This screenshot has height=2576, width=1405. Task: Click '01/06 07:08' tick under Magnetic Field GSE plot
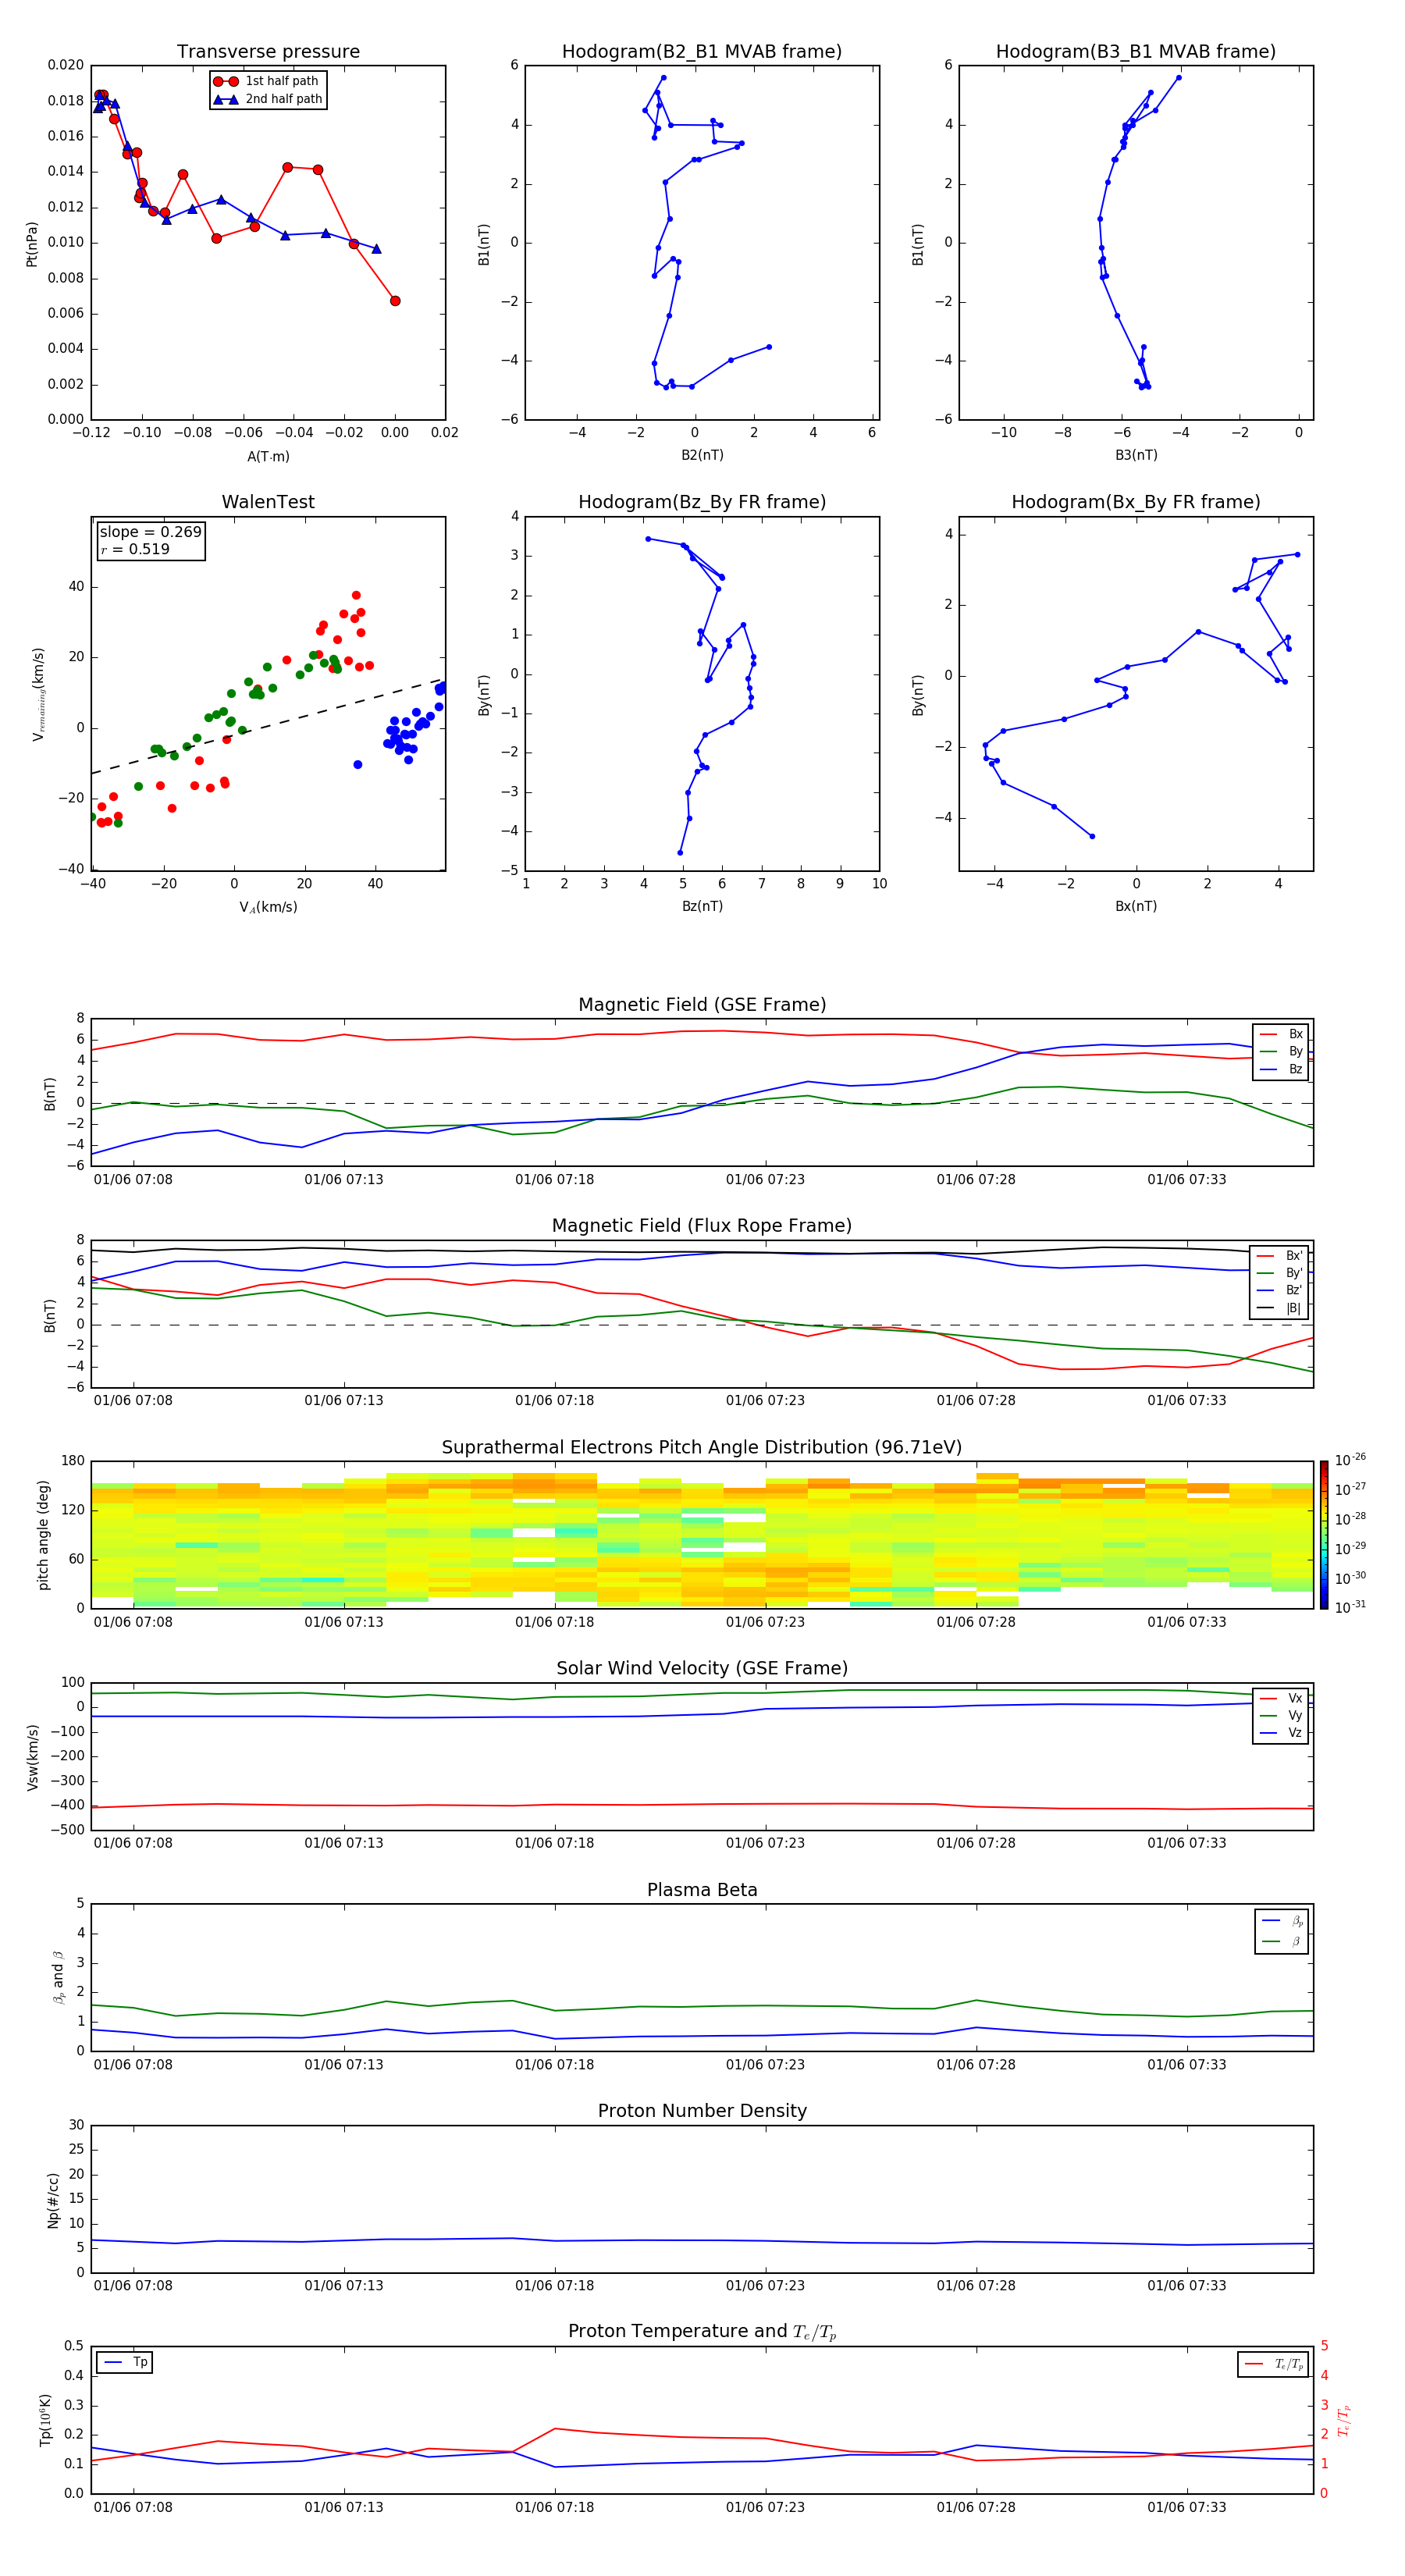(x=133, y=1179)
